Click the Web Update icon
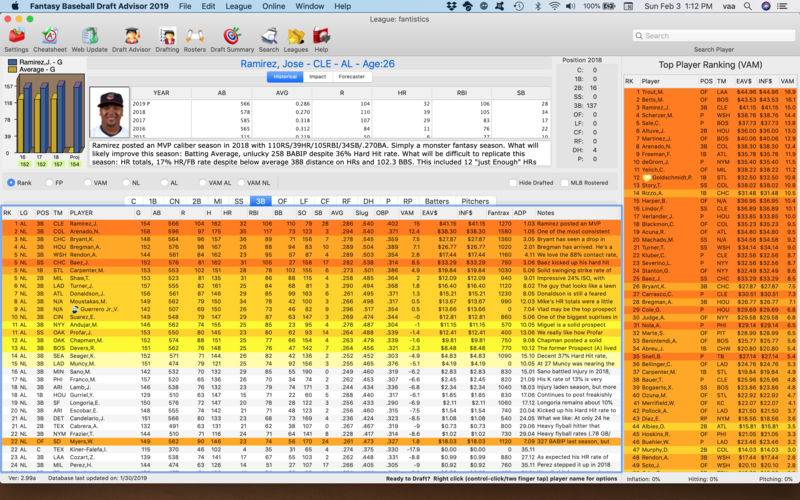The width and height of the screenshot is (800, 500). [90, 36]
